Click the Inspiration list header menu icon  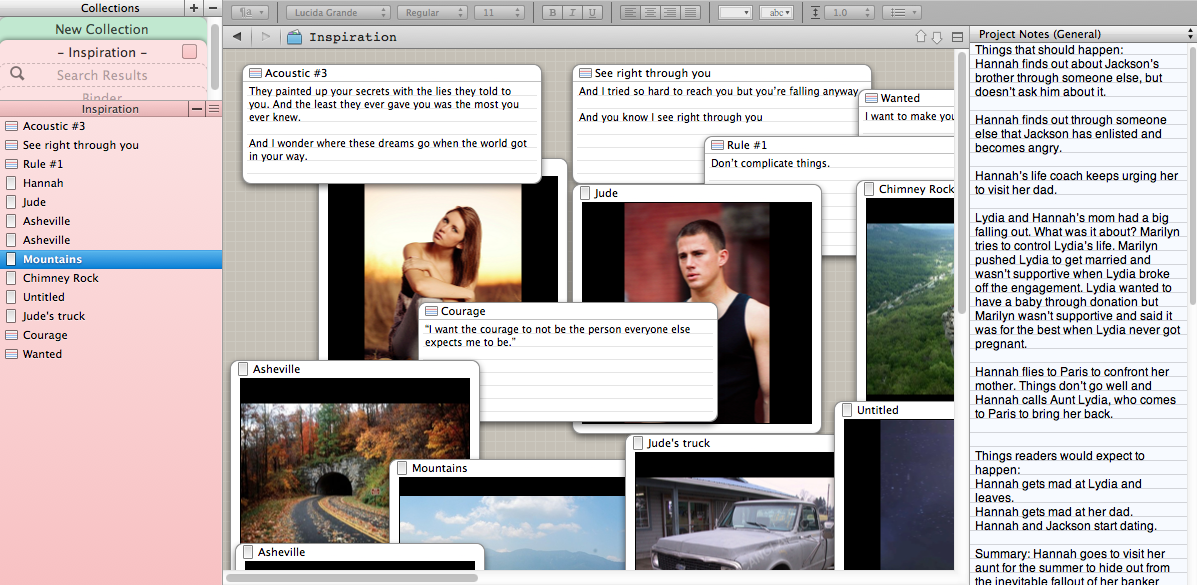pos(214,109)
